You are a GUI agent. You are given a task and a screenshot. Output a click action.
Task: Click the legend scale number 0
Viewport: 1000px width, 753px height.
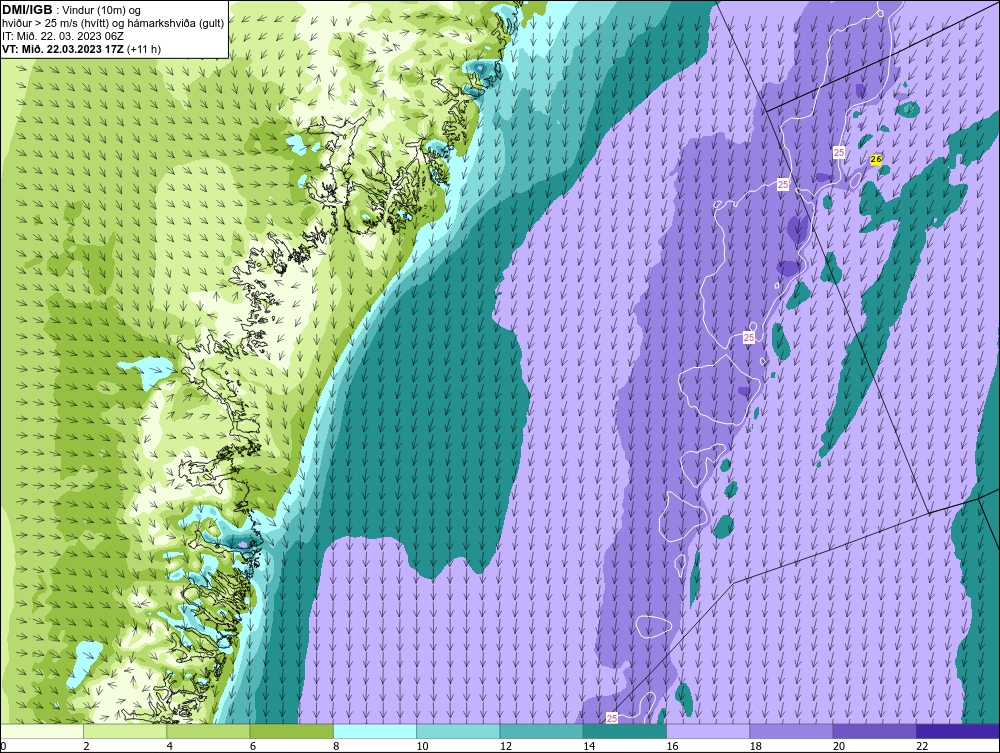point(3,747)
